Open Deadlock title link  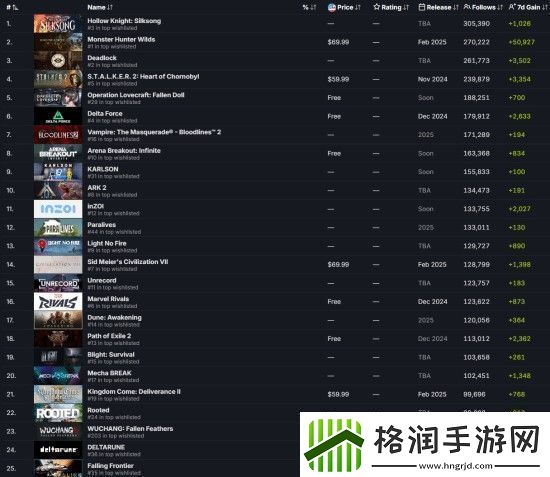pos(102,58)
